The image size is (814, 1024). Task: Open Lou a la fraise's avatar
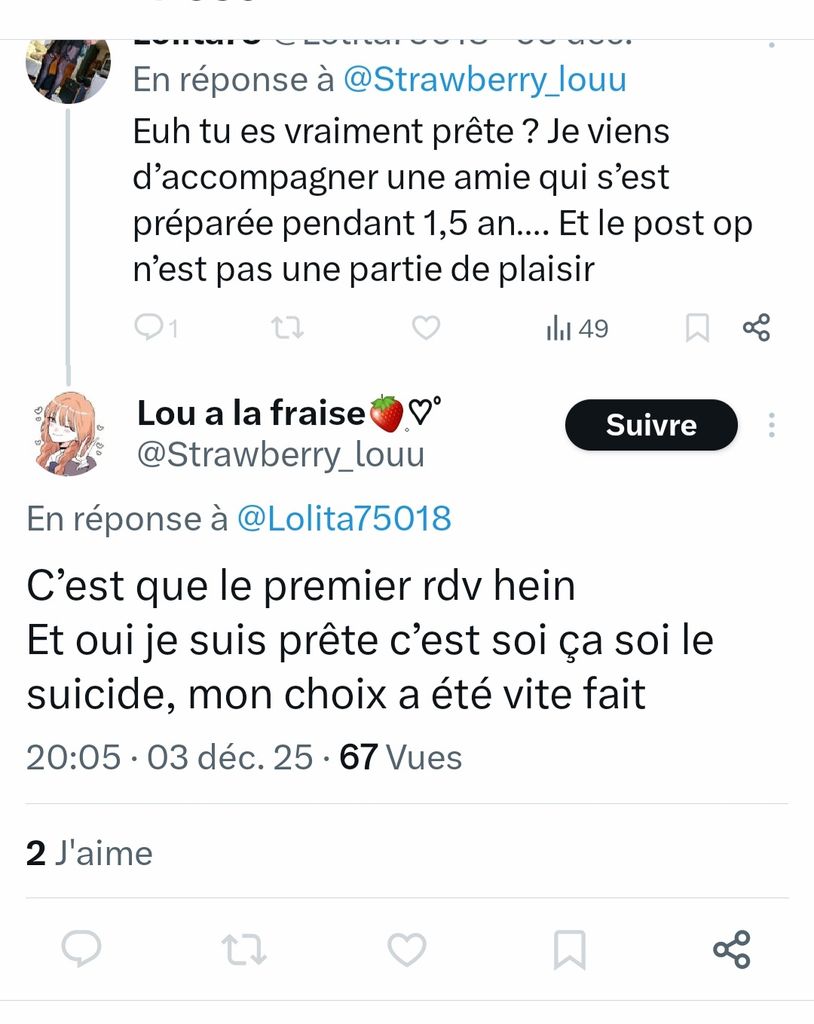(66, 432)
